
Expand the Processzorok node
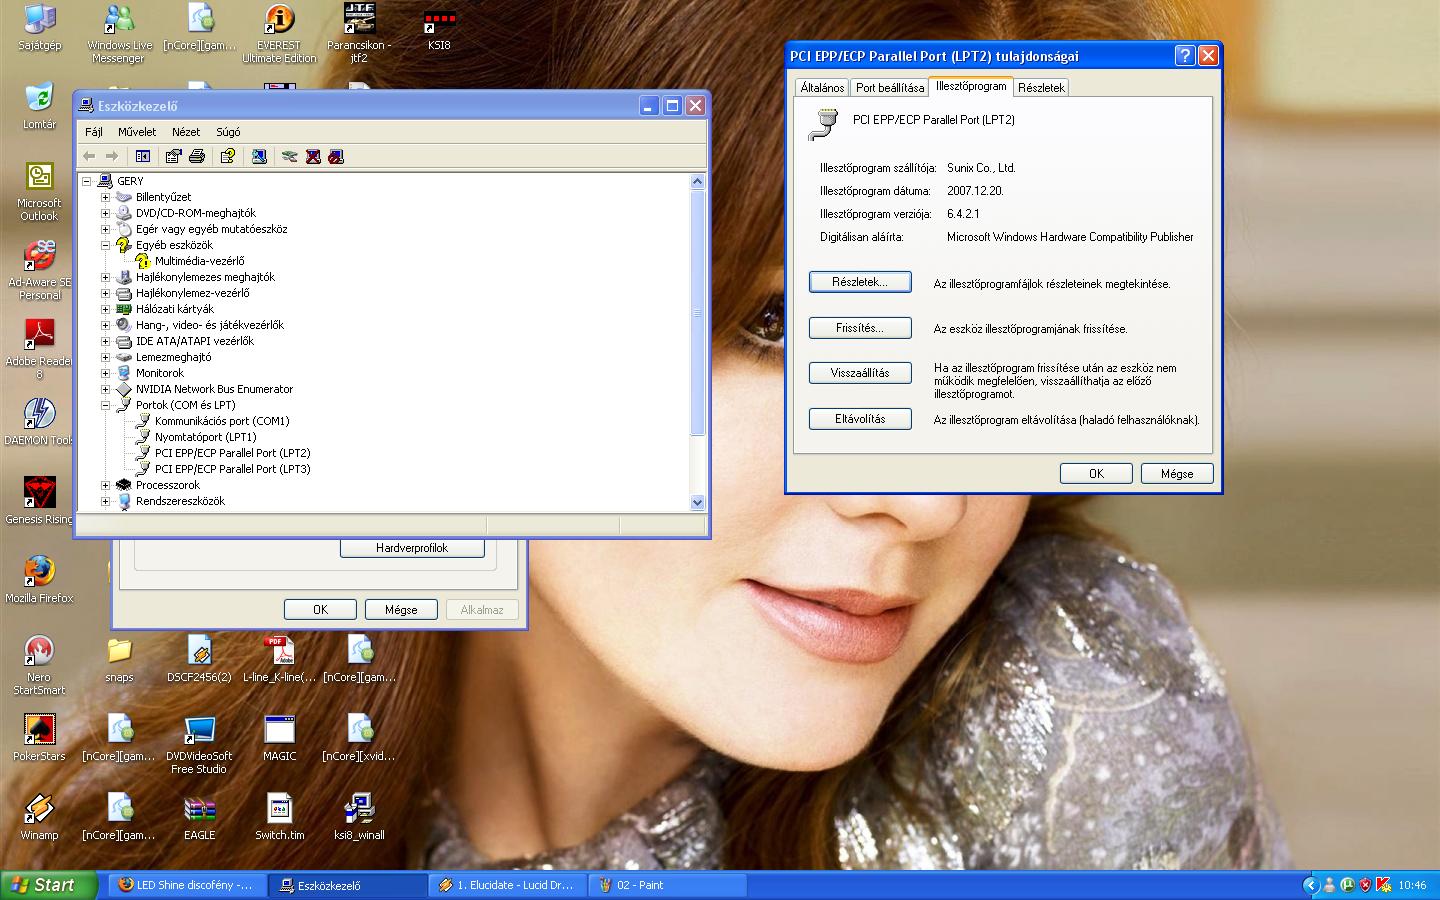105,485
